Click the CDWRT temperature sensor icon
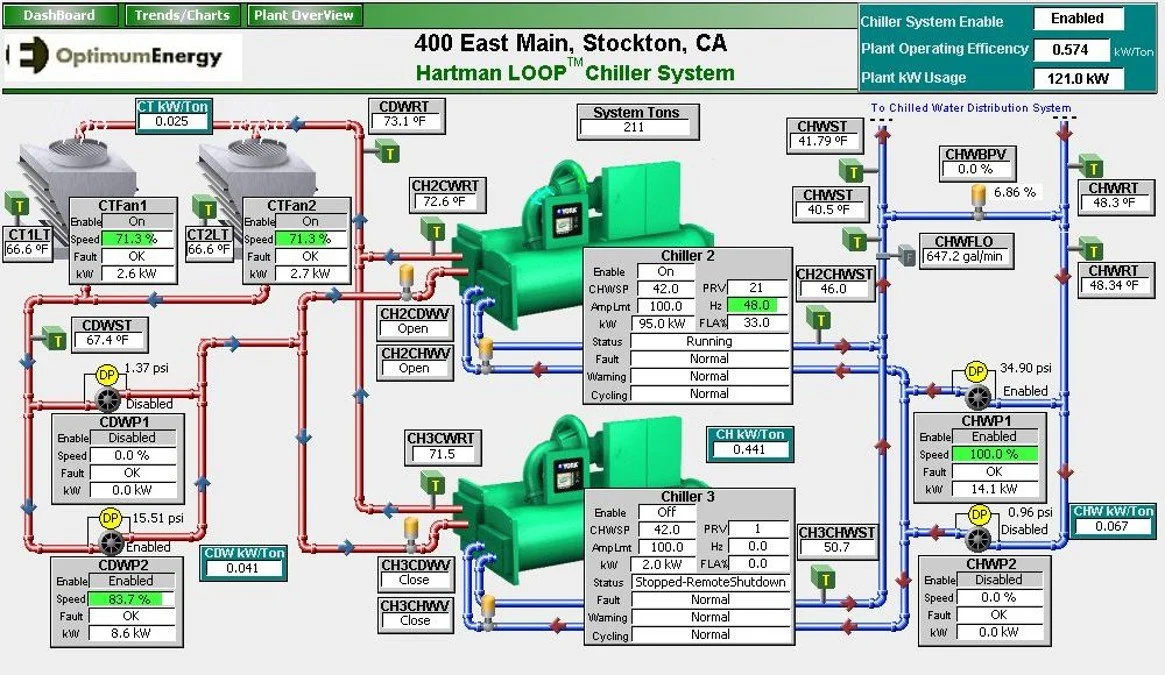 [x=387, y=152]
